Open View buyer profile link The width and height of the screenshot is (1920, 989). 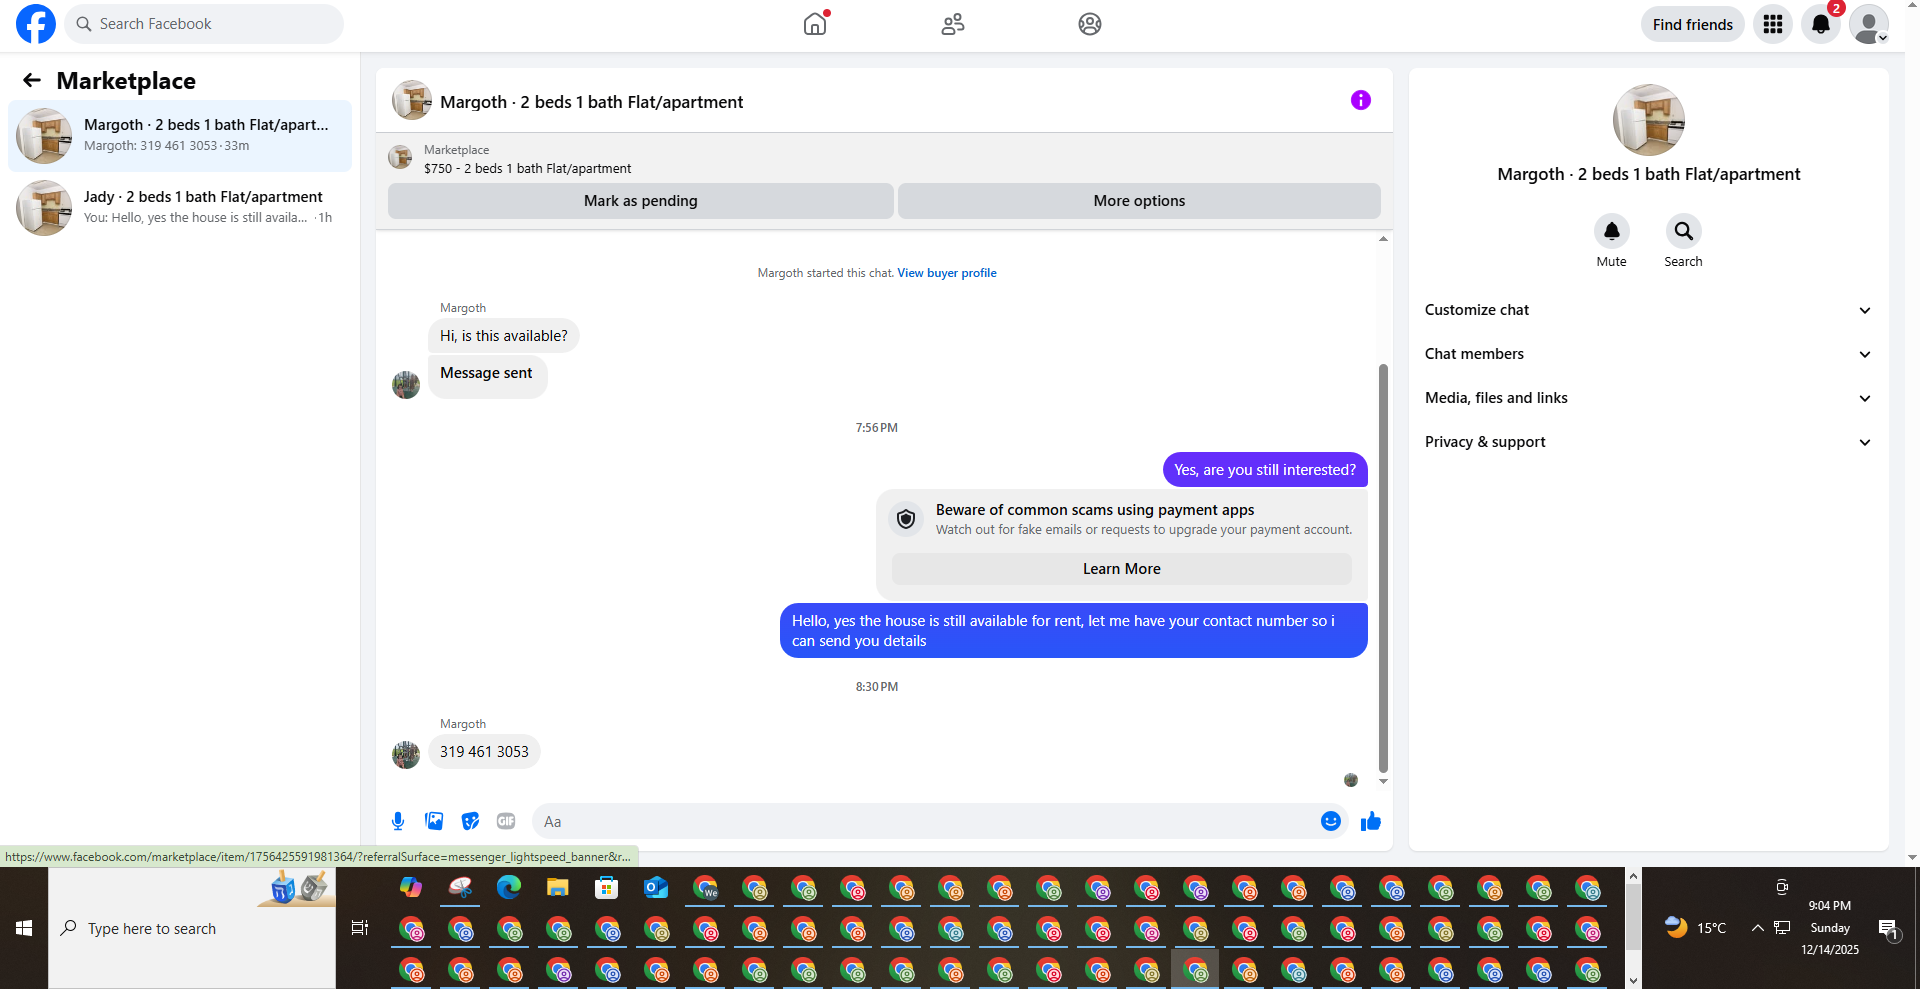click(947, 273)
